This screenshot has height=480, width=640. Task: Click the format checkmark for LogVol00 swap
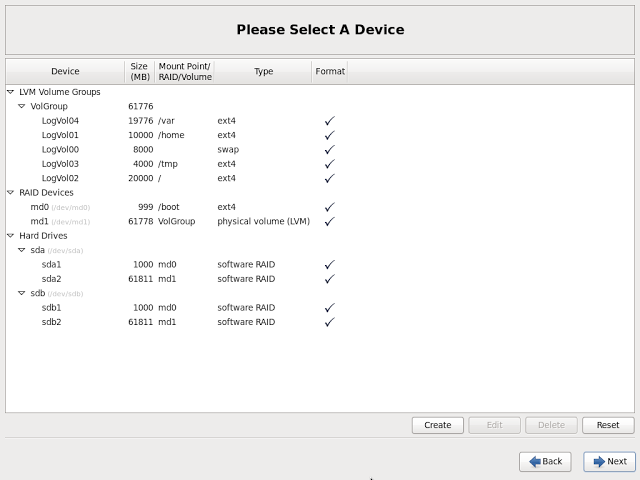[329, 149]
